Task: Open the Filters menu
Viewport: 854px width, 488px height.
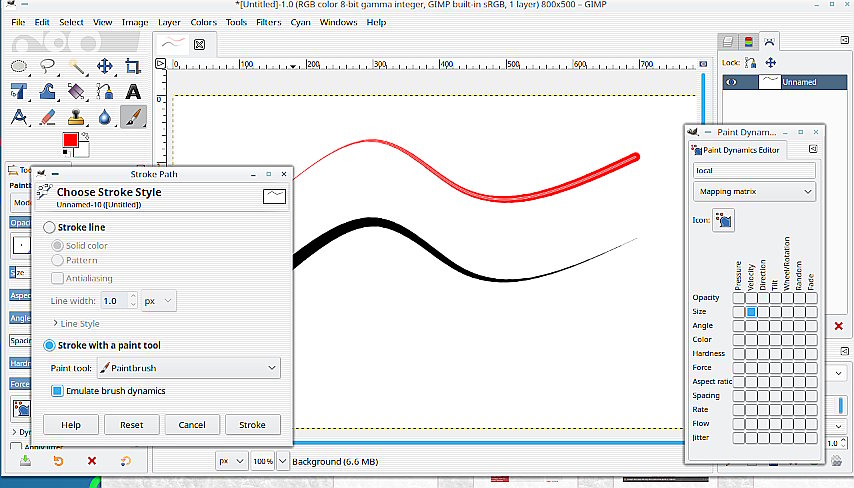Action: coord(269,22)
